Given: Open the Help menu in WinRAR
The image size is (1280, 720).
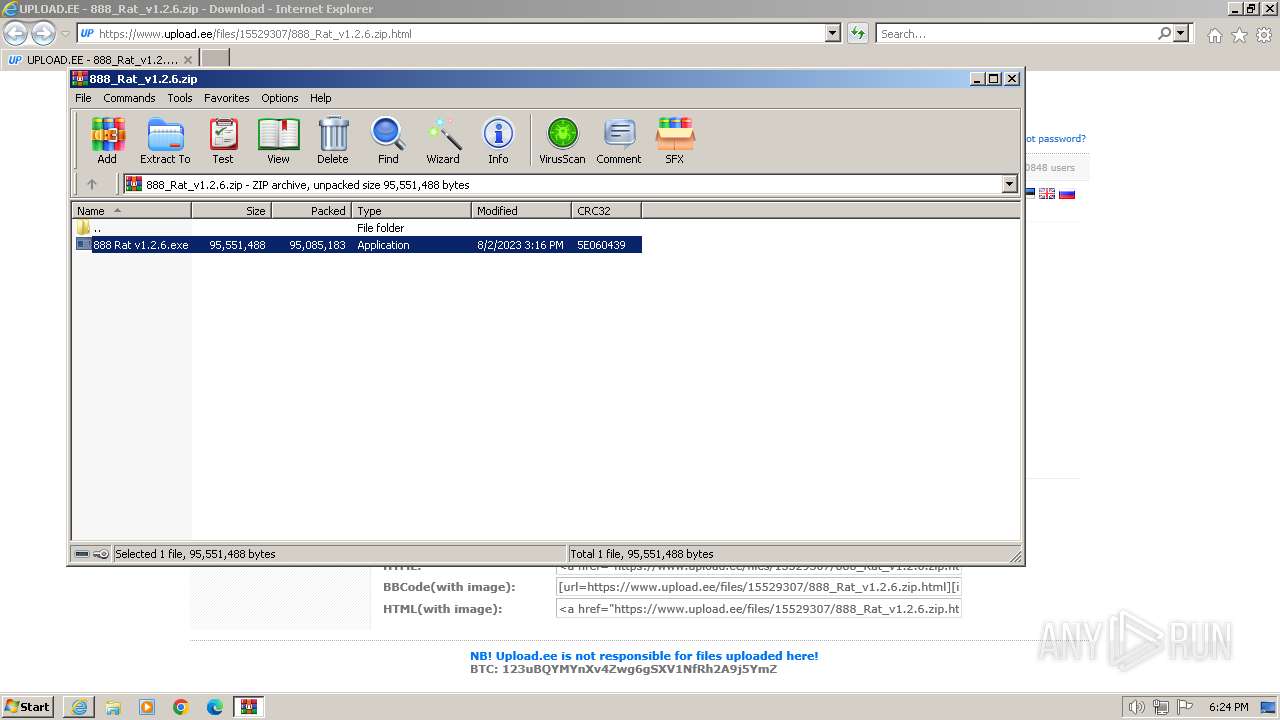Looking at the screenshot, I should (x=321, y=98).
